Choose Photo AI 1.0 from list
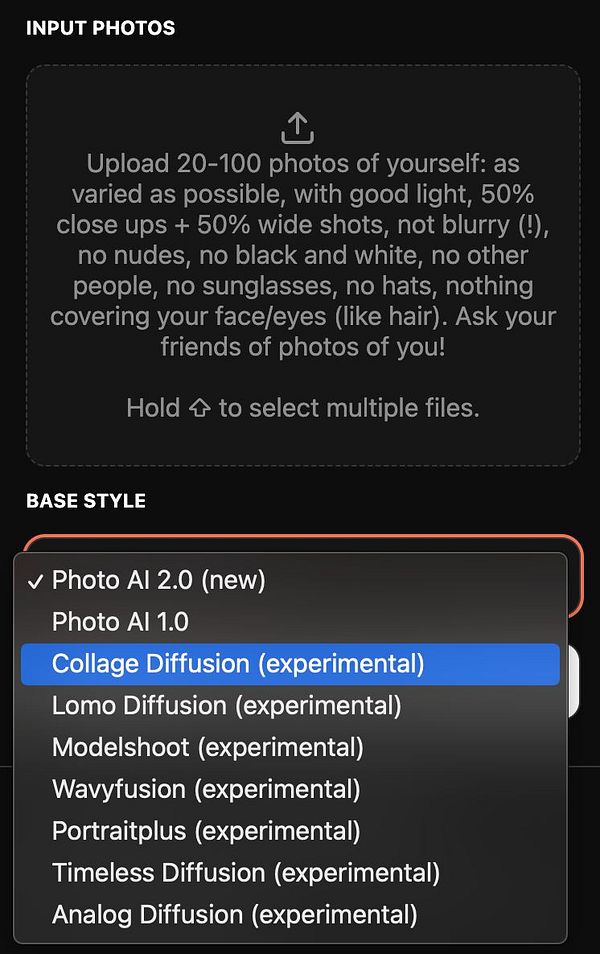600x954 pixels. coord(120,622)
